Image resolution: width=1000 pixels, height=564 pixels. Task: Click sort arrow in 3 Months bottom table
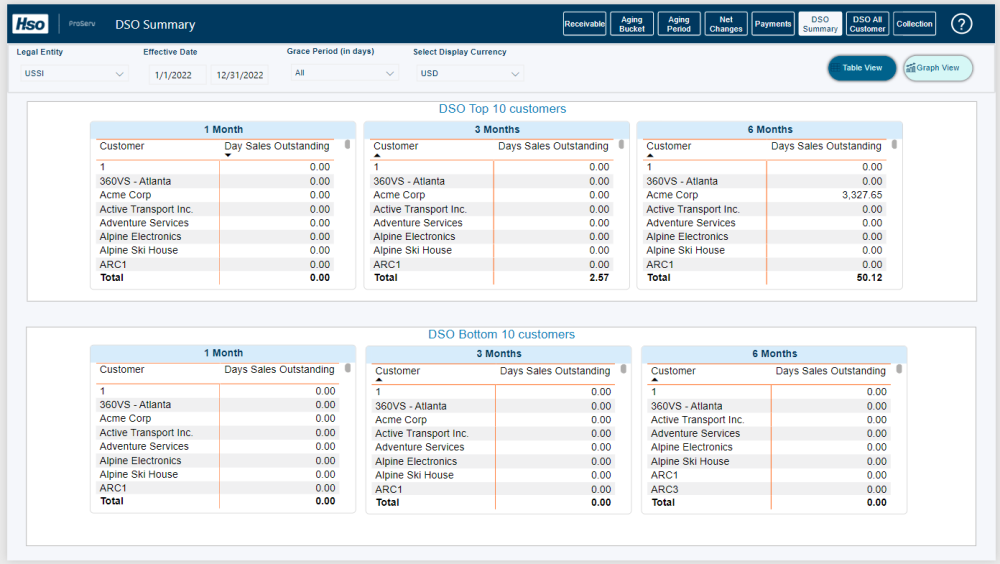[379, 380]
